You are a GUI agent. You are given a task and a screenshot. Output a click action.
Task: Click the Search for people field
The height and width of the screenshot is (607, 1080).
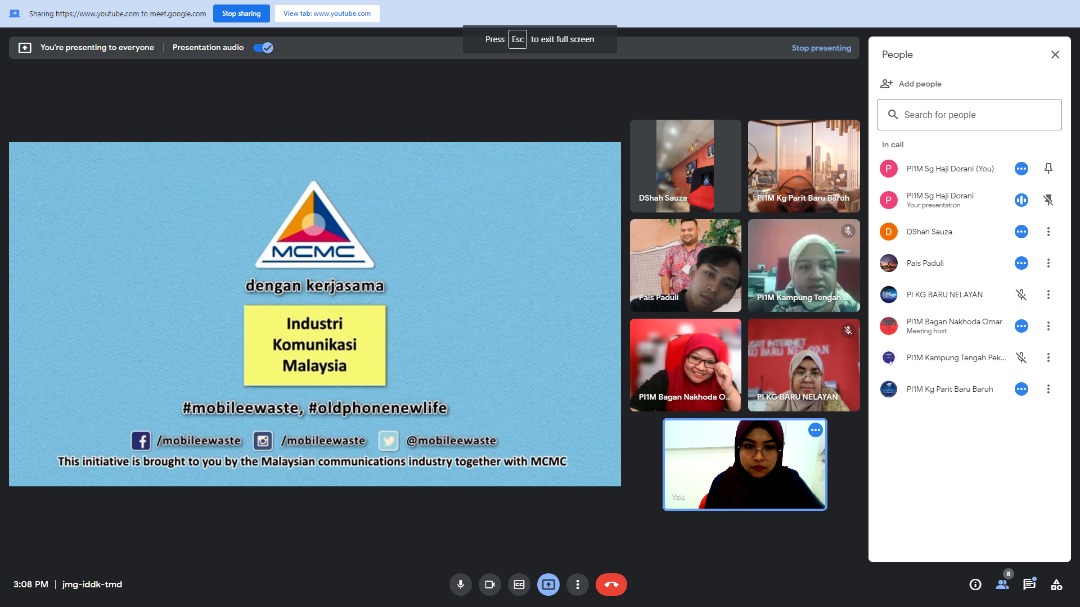[x=969, y=115]
